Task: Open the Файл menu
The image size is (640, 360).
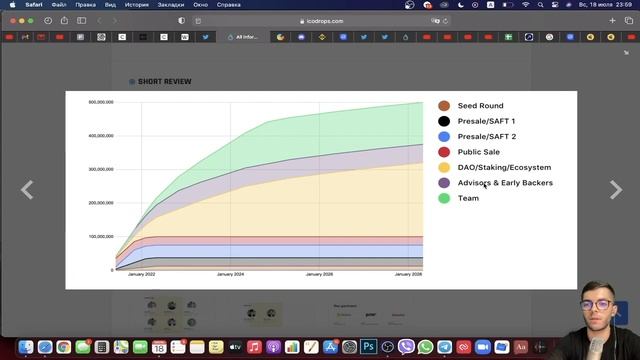Action: (59, 5)
